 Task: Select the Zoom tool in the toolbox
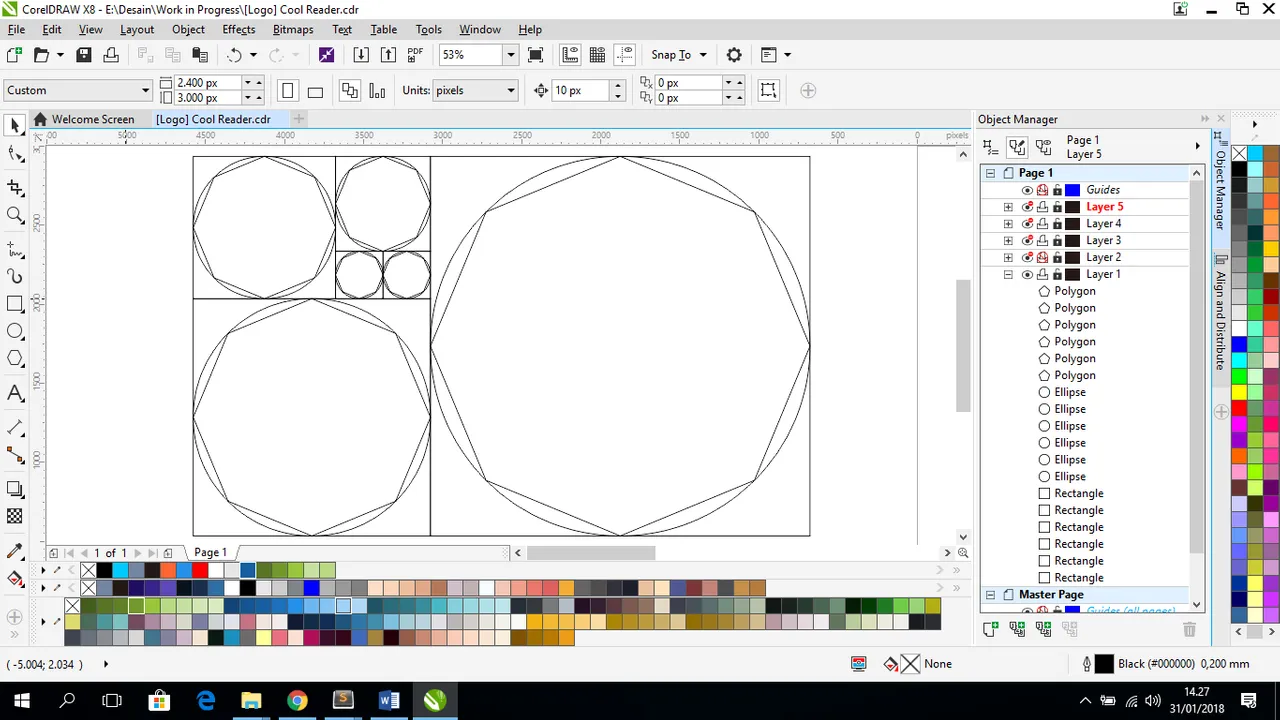coord(15,215)
